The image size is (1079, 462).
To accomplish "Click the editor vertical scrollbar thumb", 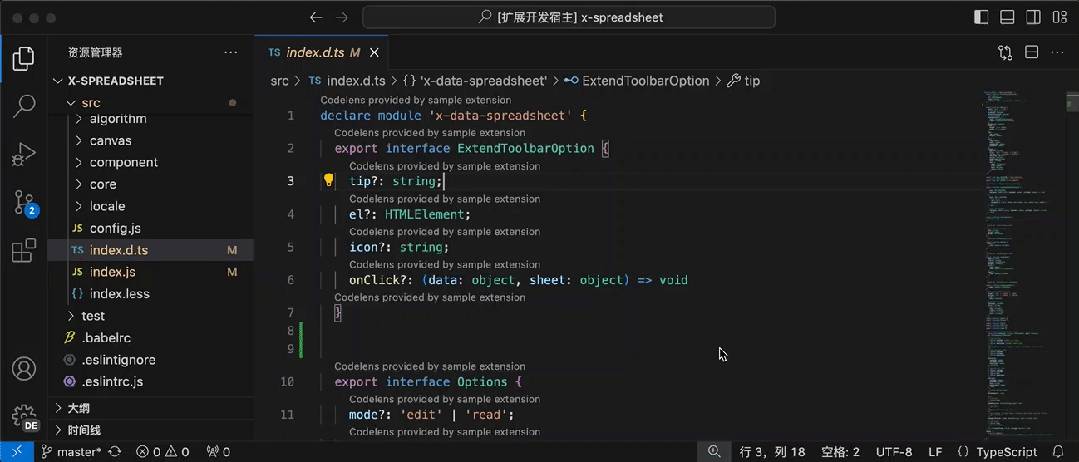I will tap(1071, 100).
